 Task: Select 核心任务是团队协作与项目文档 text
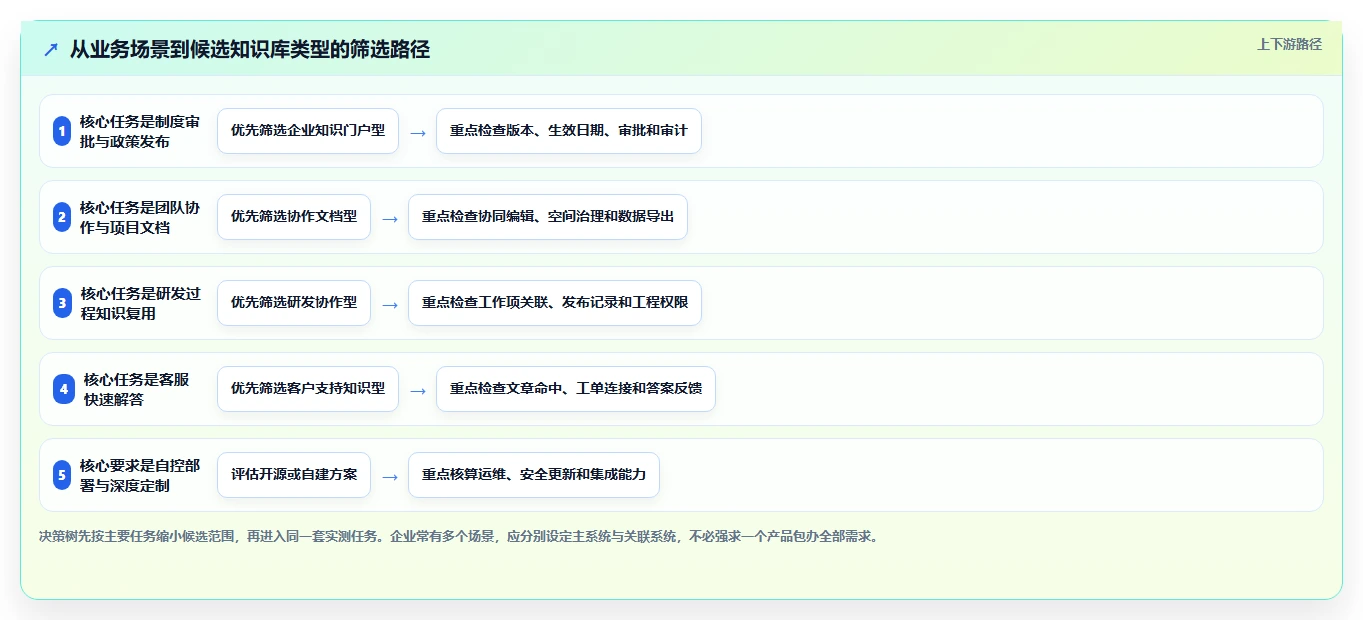tap(140, 217)
